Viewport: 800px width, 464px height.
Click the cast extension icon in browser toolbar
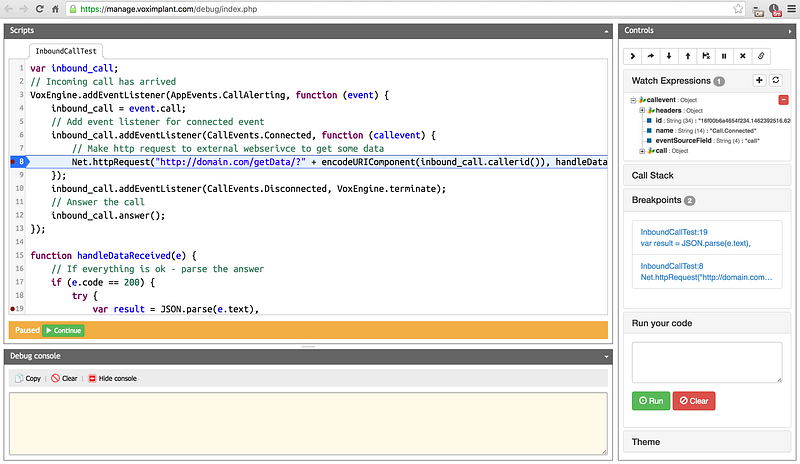click(759, 10)
